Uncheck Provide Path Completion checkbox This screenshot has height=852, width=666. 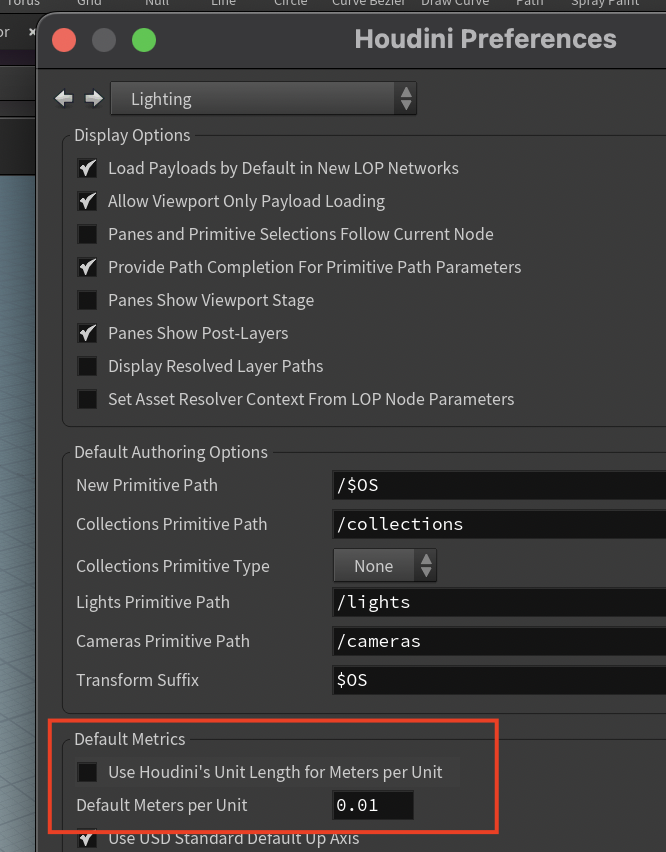87,267
